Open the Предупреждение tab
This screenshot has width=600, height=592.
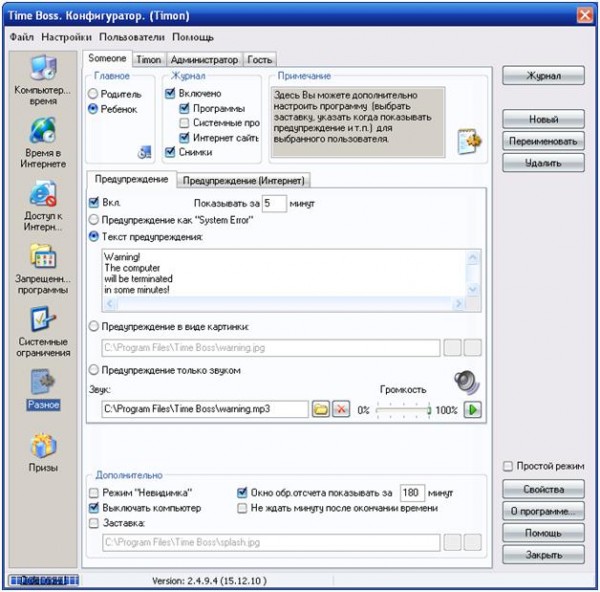tap(131, 179)
